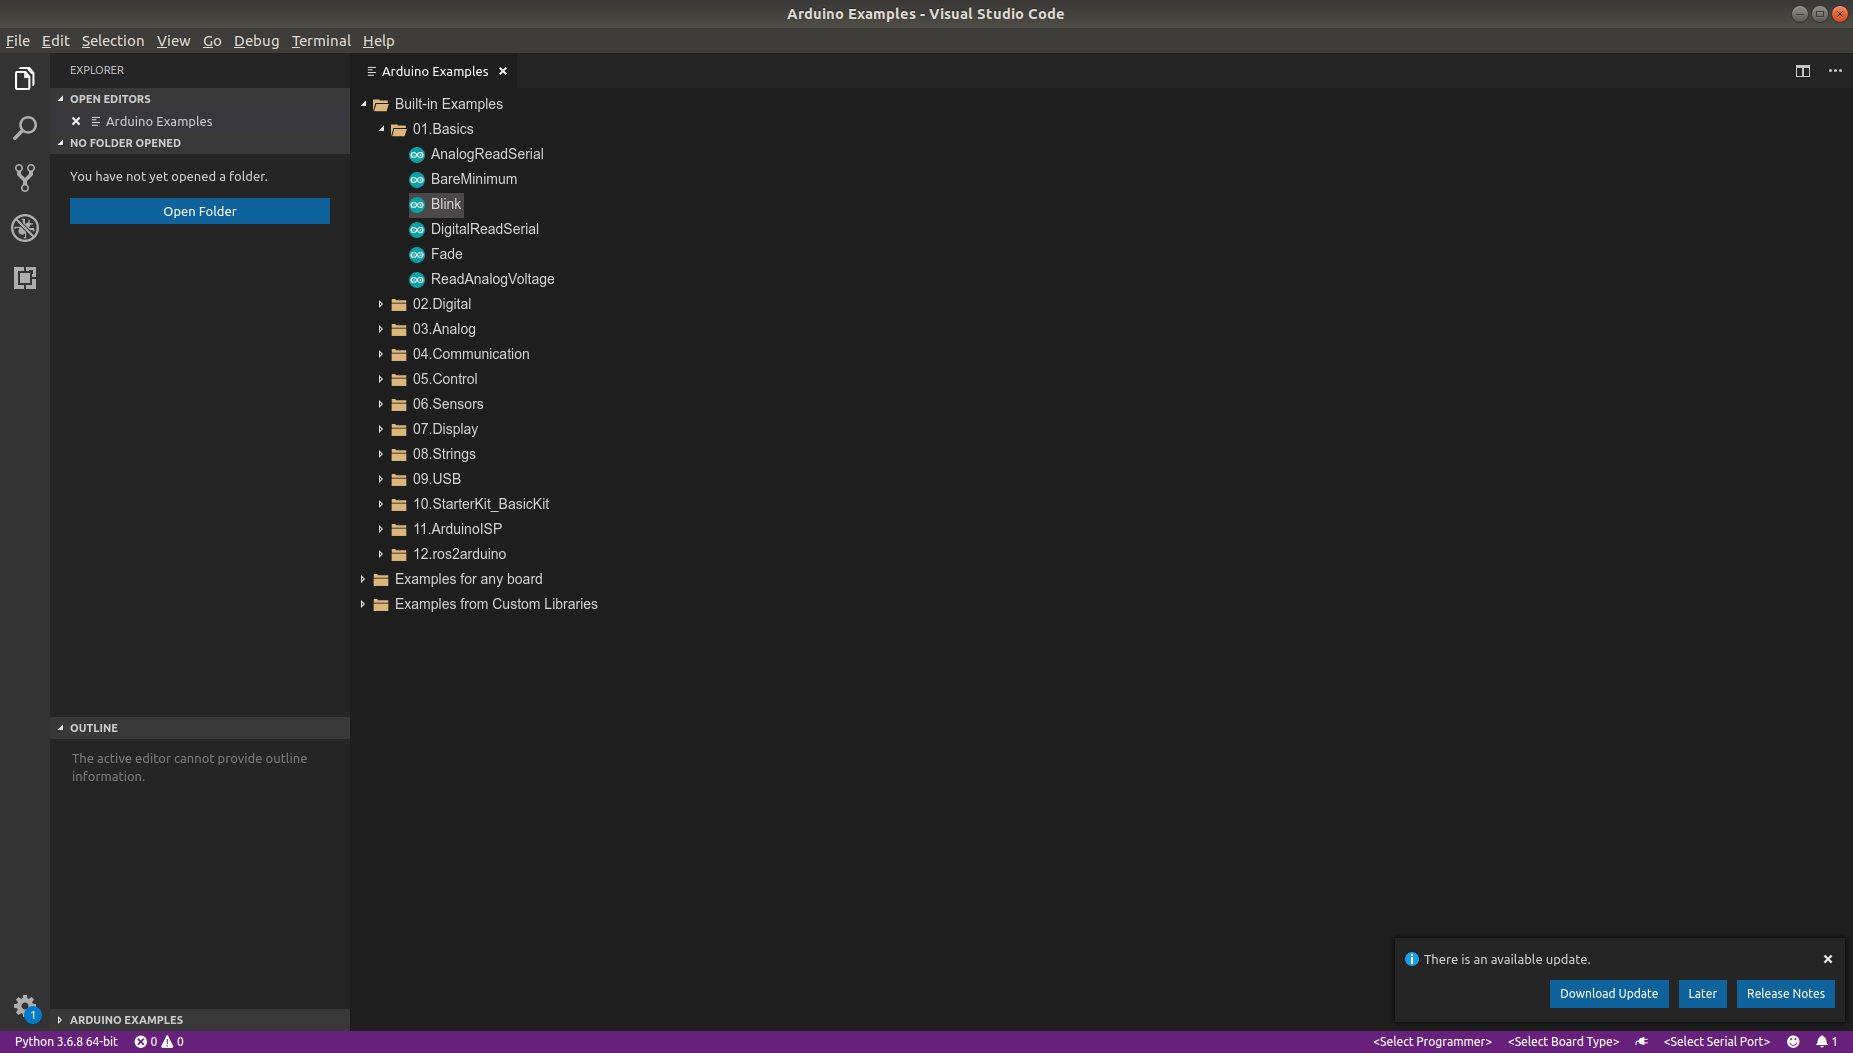
Task: Open the Debug menu
Action: pos(257,41)
